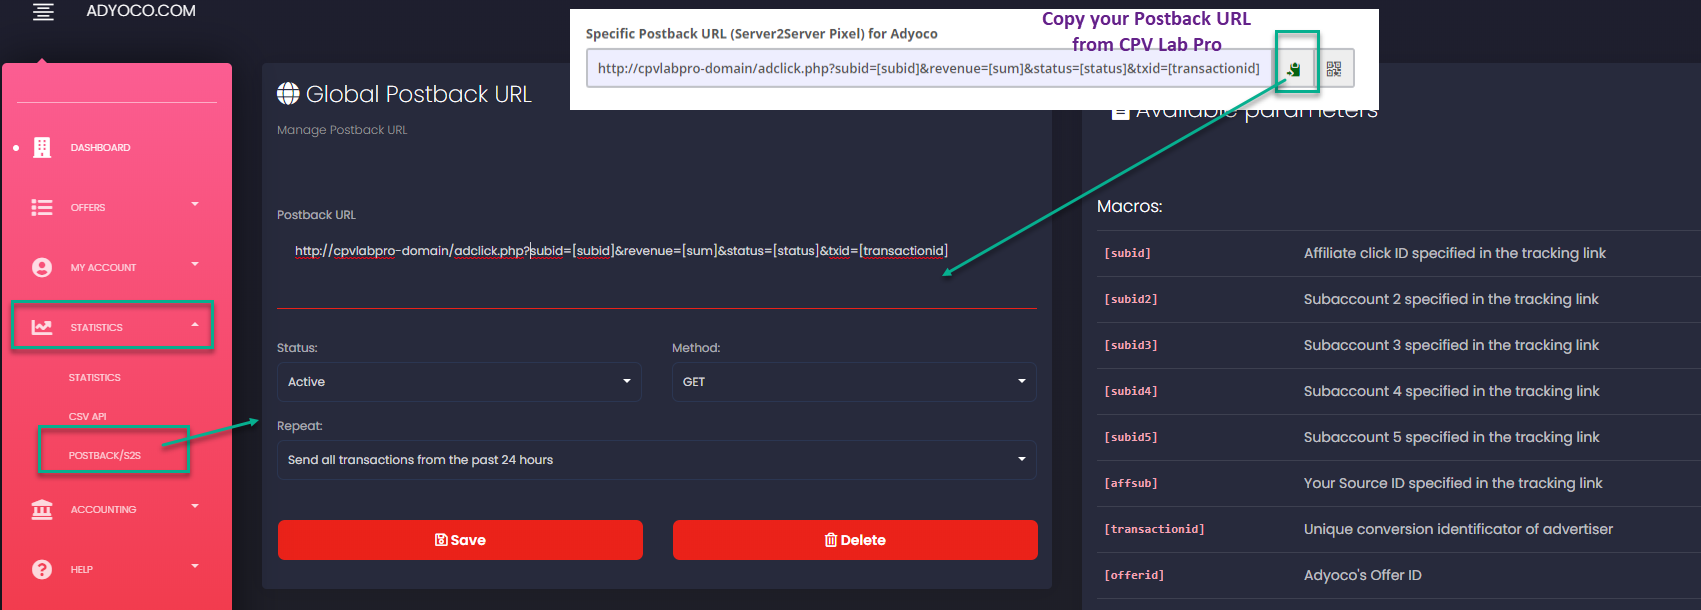Click the [transactionid] macro
The height and width of the screenshot is (610, 1701).
pos(1154,530)
